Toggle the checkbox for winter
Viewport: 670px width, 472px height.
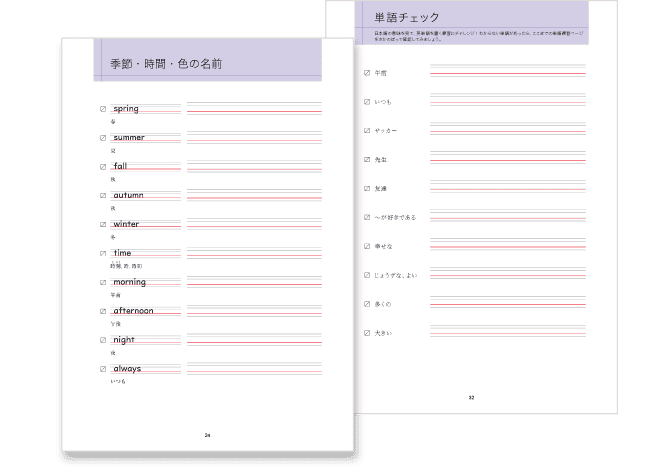click(x=103, y=224)
